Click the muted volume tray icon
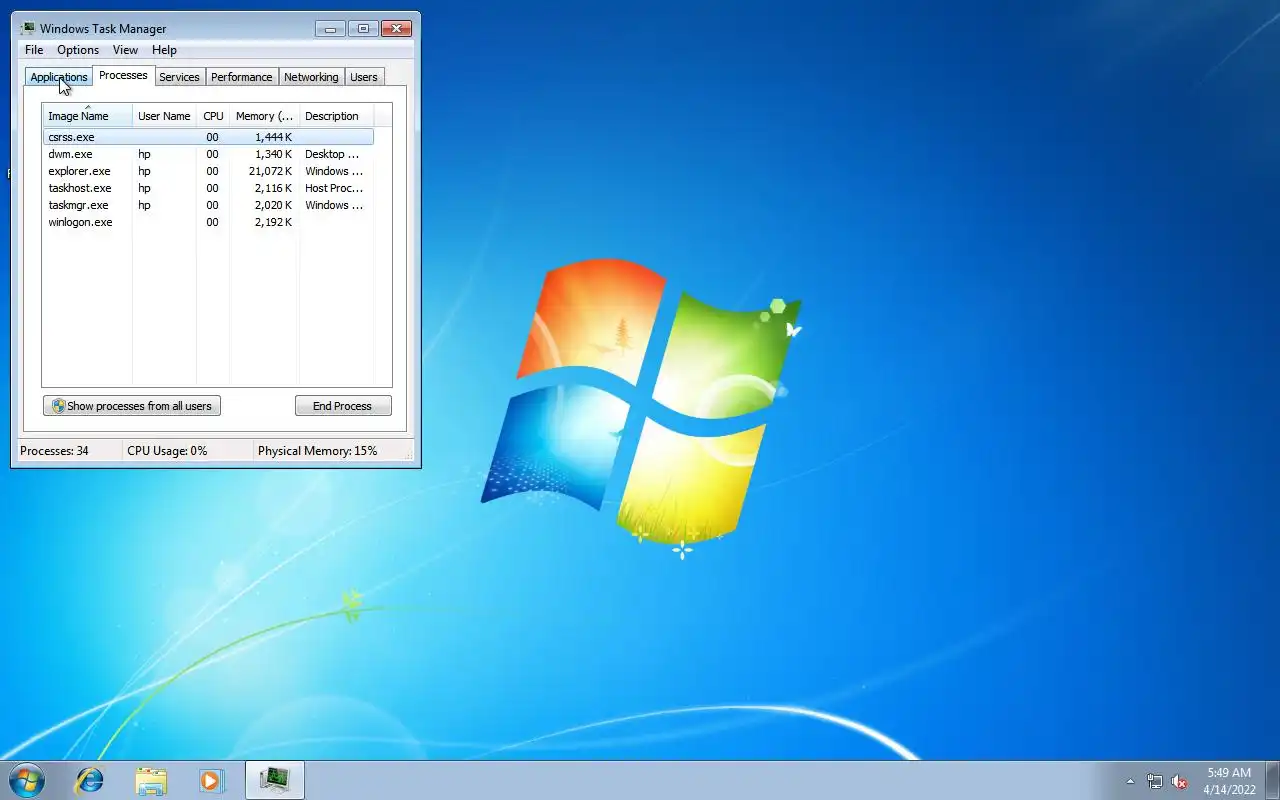Viewport: 1280px width, 800px height. pyautogui.click(x=1180, y=781)
